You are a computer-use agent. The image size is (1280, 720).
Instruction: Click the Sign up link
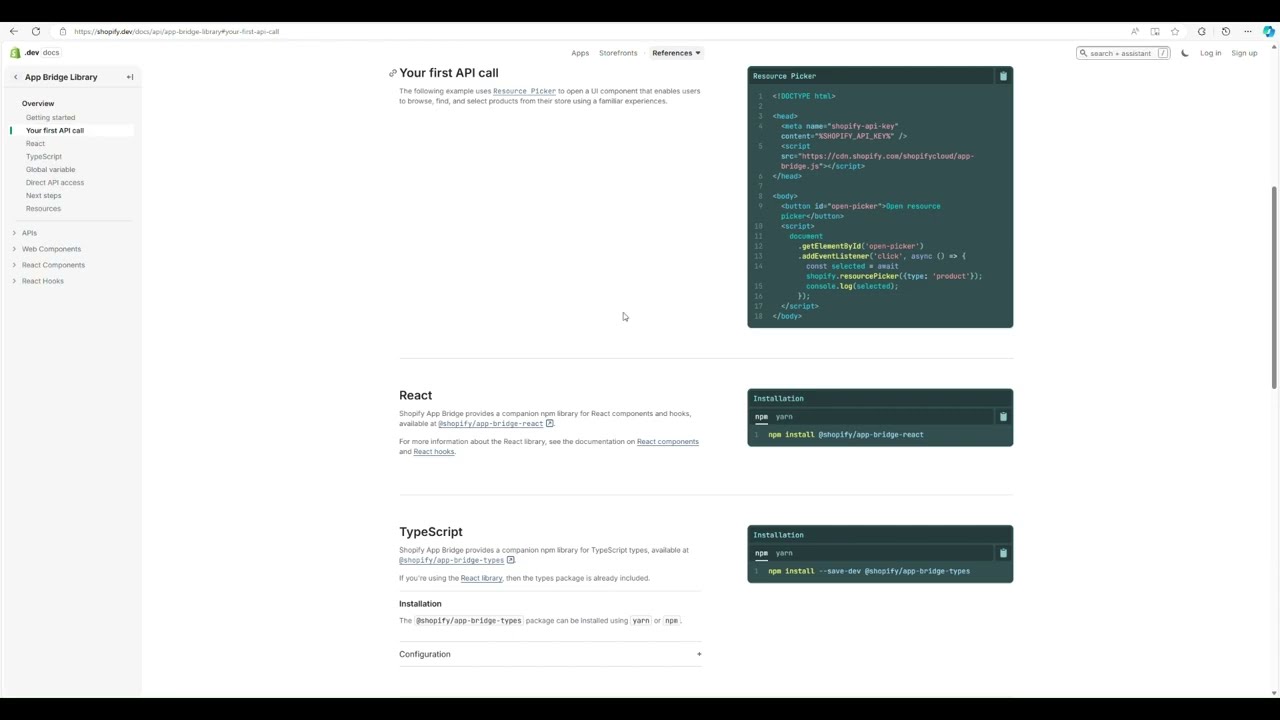coord(1244,53)
